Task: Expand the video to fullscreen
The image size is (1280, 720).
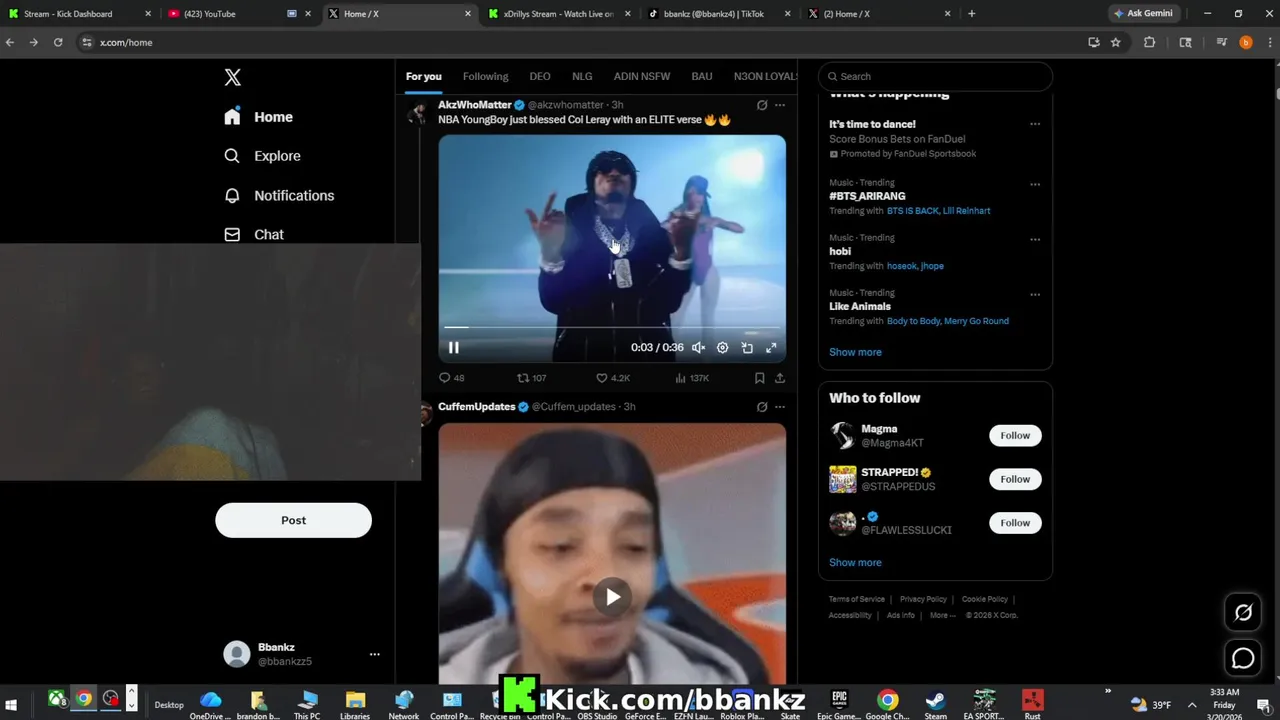Action: (x=771, y=347)
